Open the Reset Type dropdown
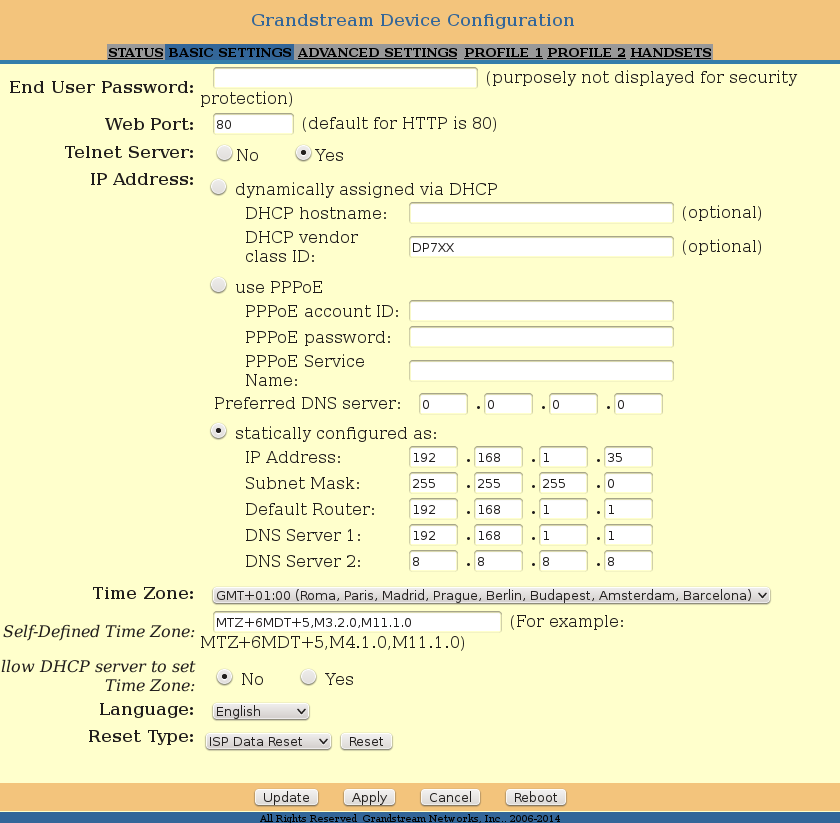Viewport: 840px width, 823px height. coord(268,742)
